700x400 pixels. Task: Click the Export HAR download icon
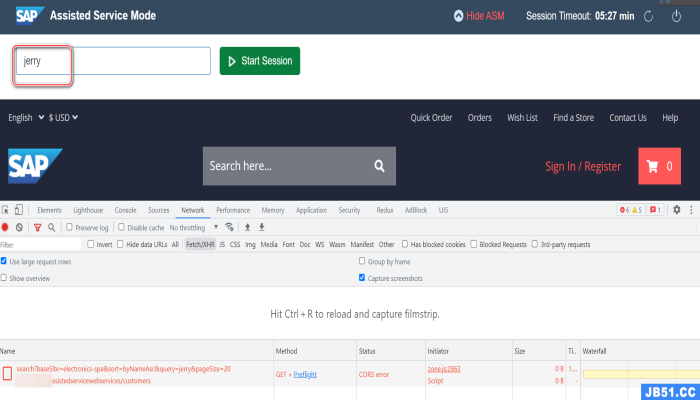[262, 227]
